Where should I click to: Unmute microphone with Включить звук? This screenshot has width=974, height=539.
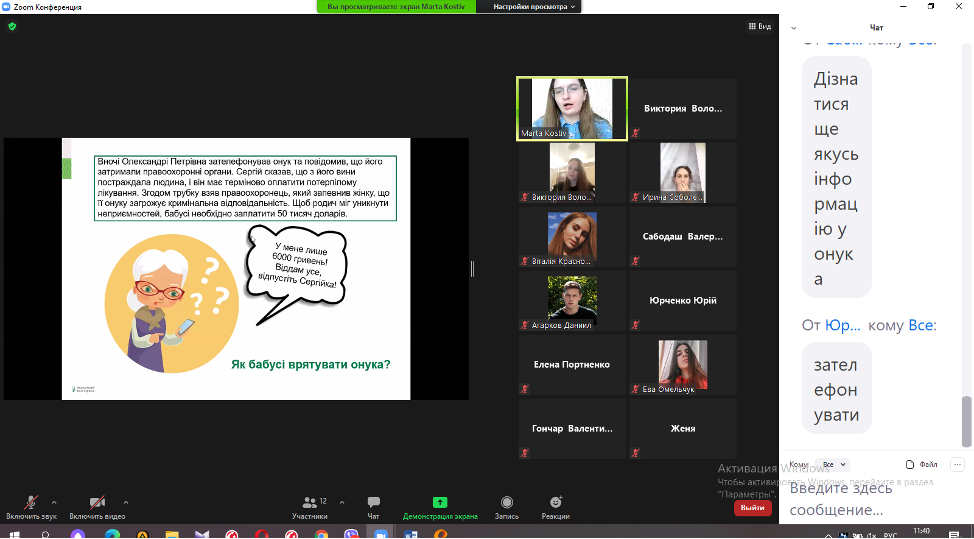[x=32, y=504]
